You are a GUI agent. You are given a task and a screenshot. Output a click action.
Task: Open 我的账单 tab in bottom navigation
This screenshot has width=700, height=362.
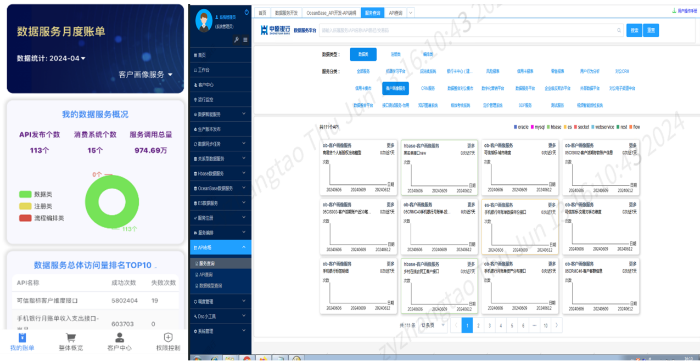(22, 342)
